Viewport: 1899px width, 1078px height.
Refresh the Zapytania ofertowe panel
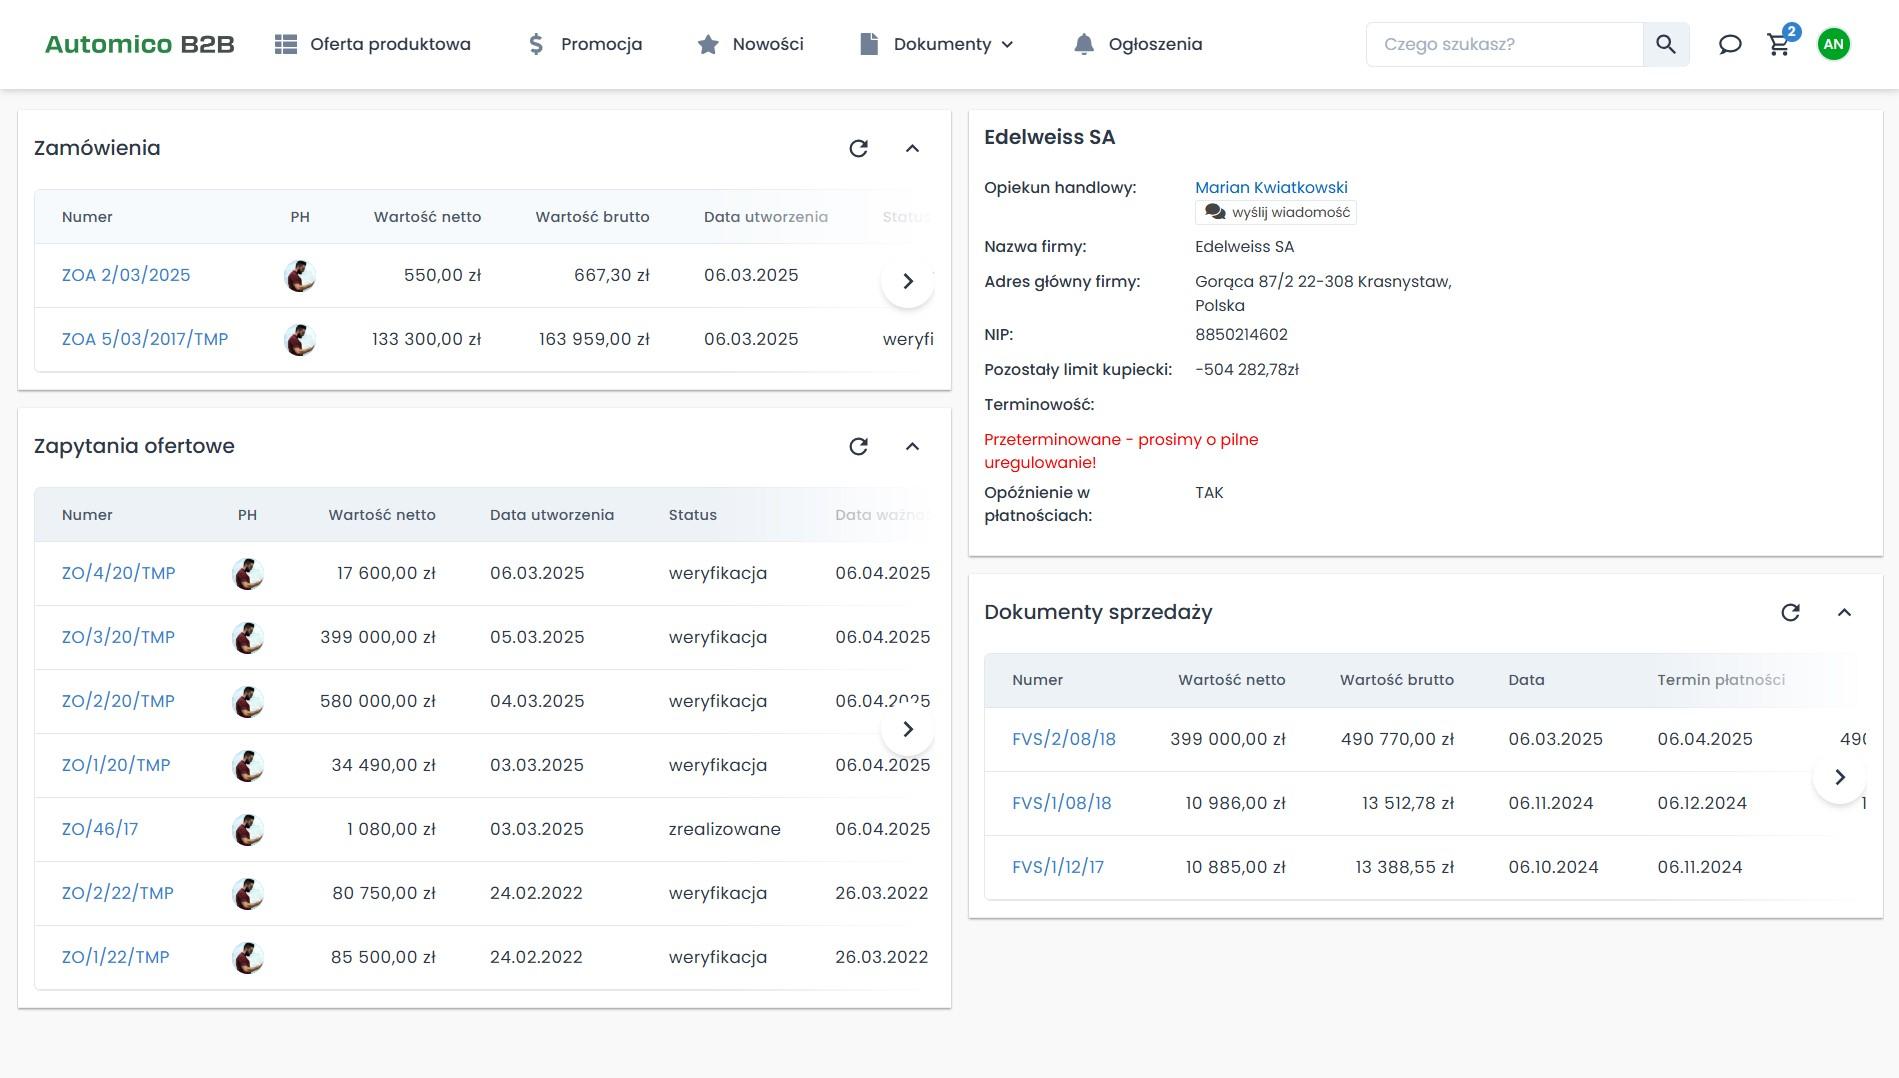(858, 446)
